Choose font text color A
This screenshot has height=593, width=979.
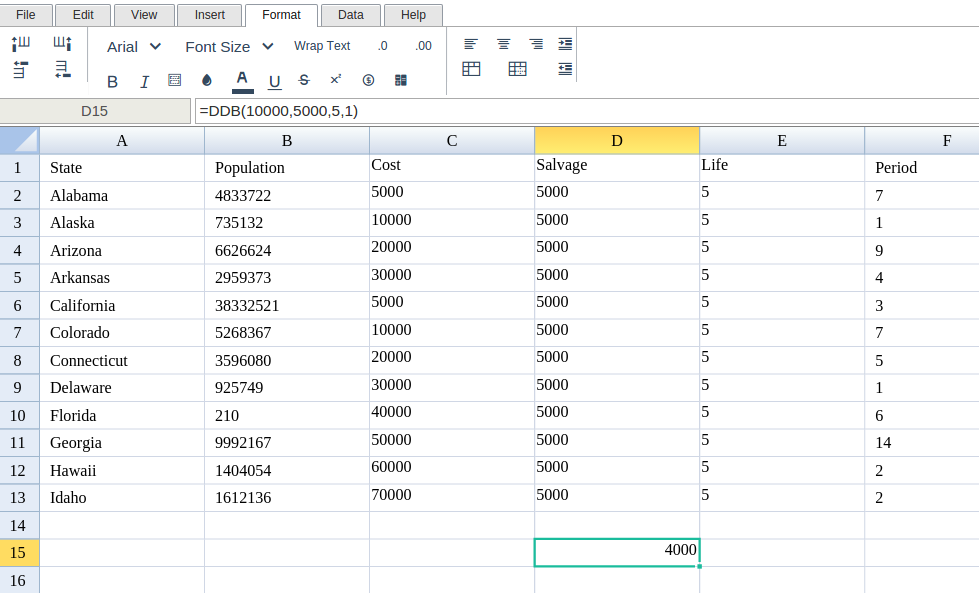pos(242,81)
